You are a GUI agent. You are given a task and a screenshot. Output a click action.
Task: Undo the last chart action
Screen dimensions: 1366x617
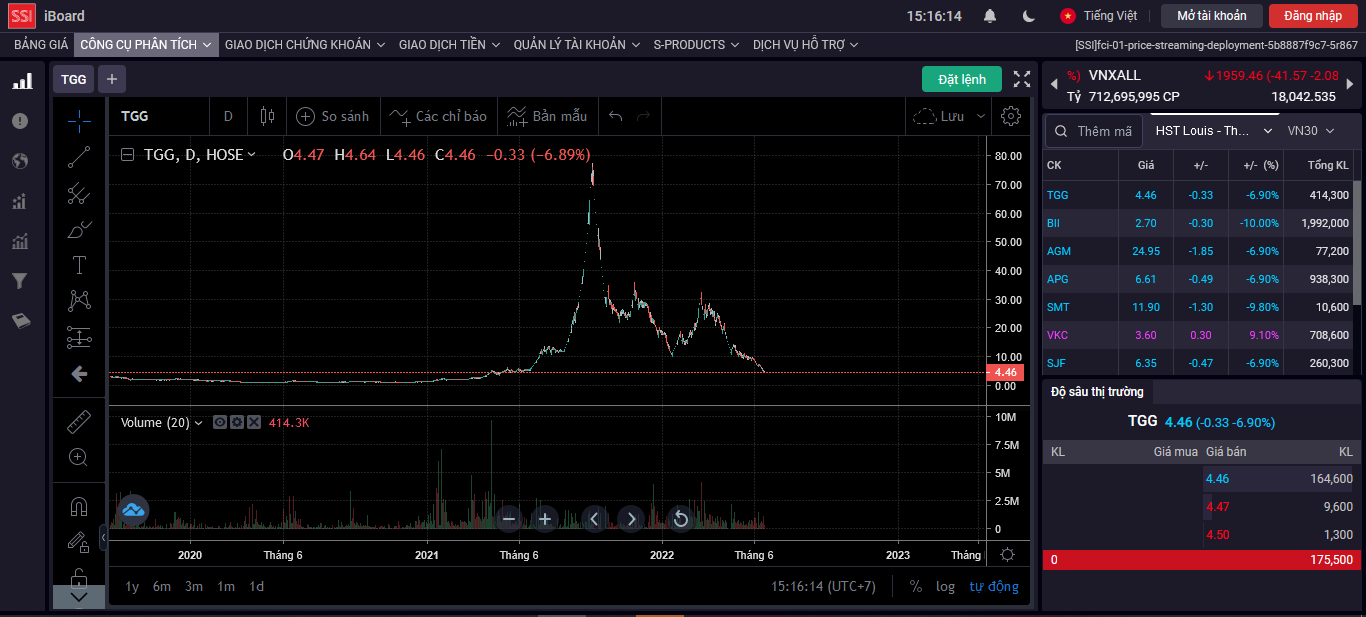tap(616, 116)
